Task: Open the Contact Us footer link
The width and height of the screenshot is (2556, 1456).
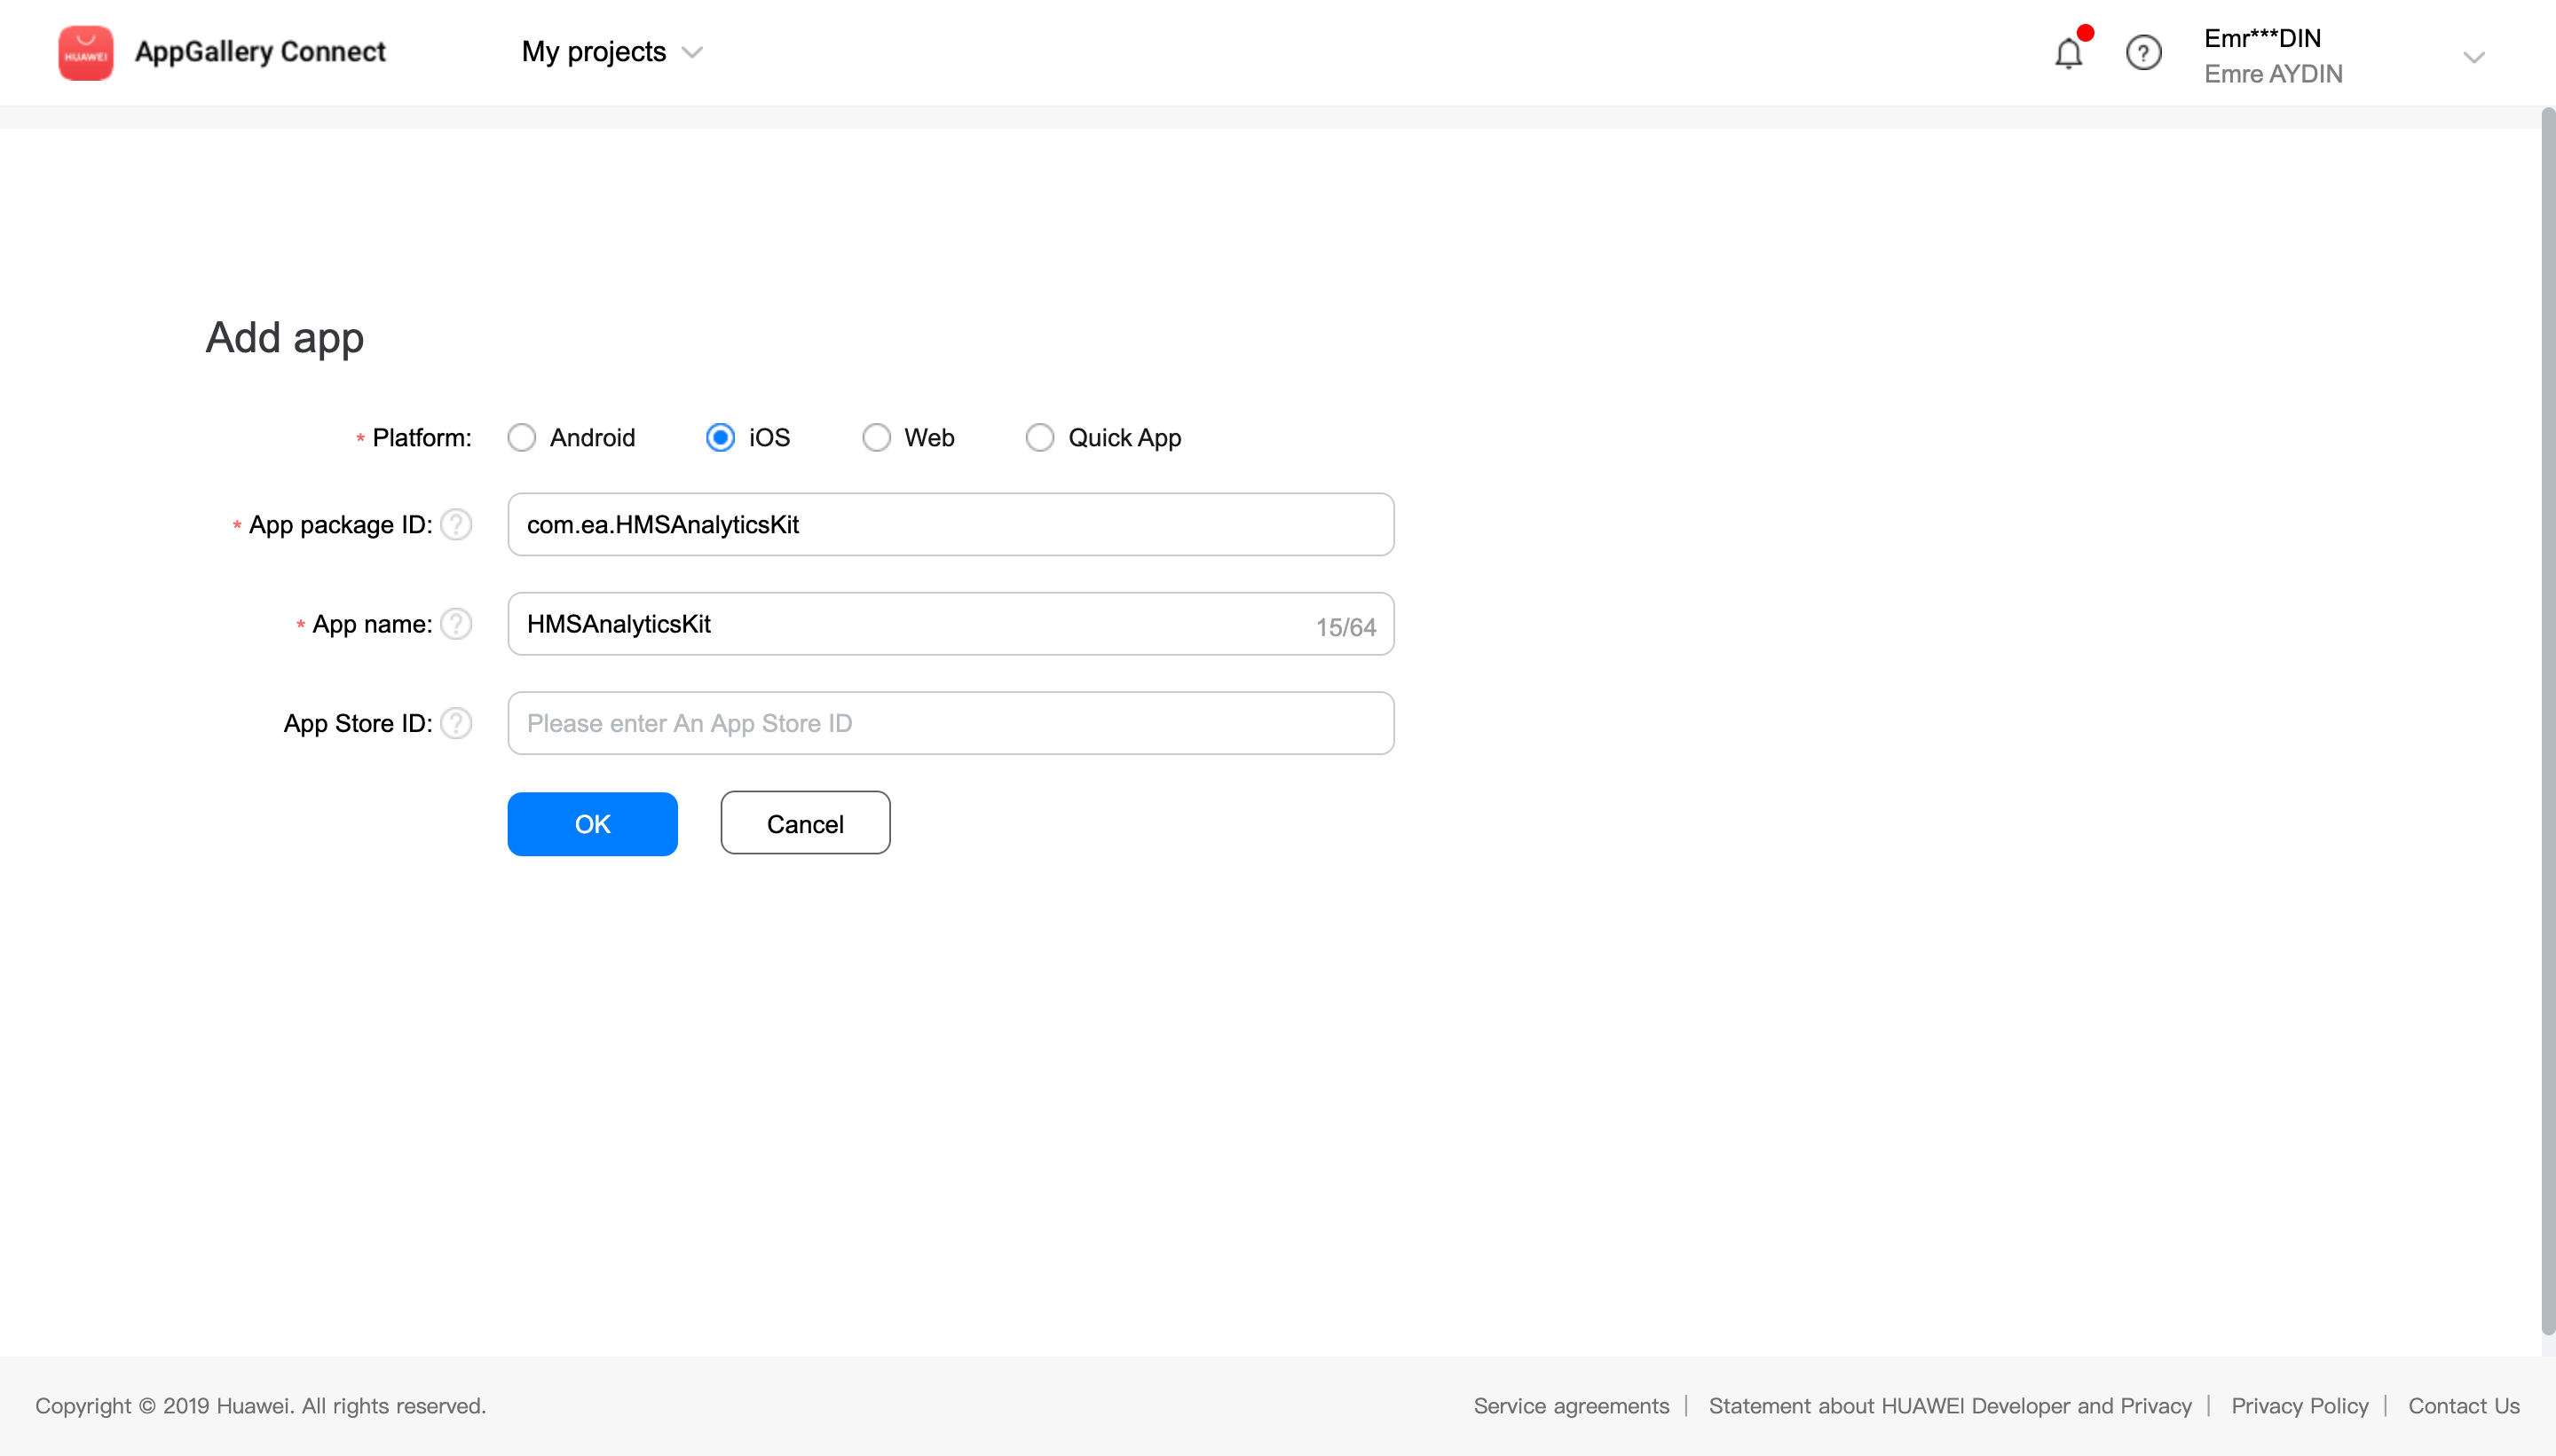Action: (x=2463, y=1405)
